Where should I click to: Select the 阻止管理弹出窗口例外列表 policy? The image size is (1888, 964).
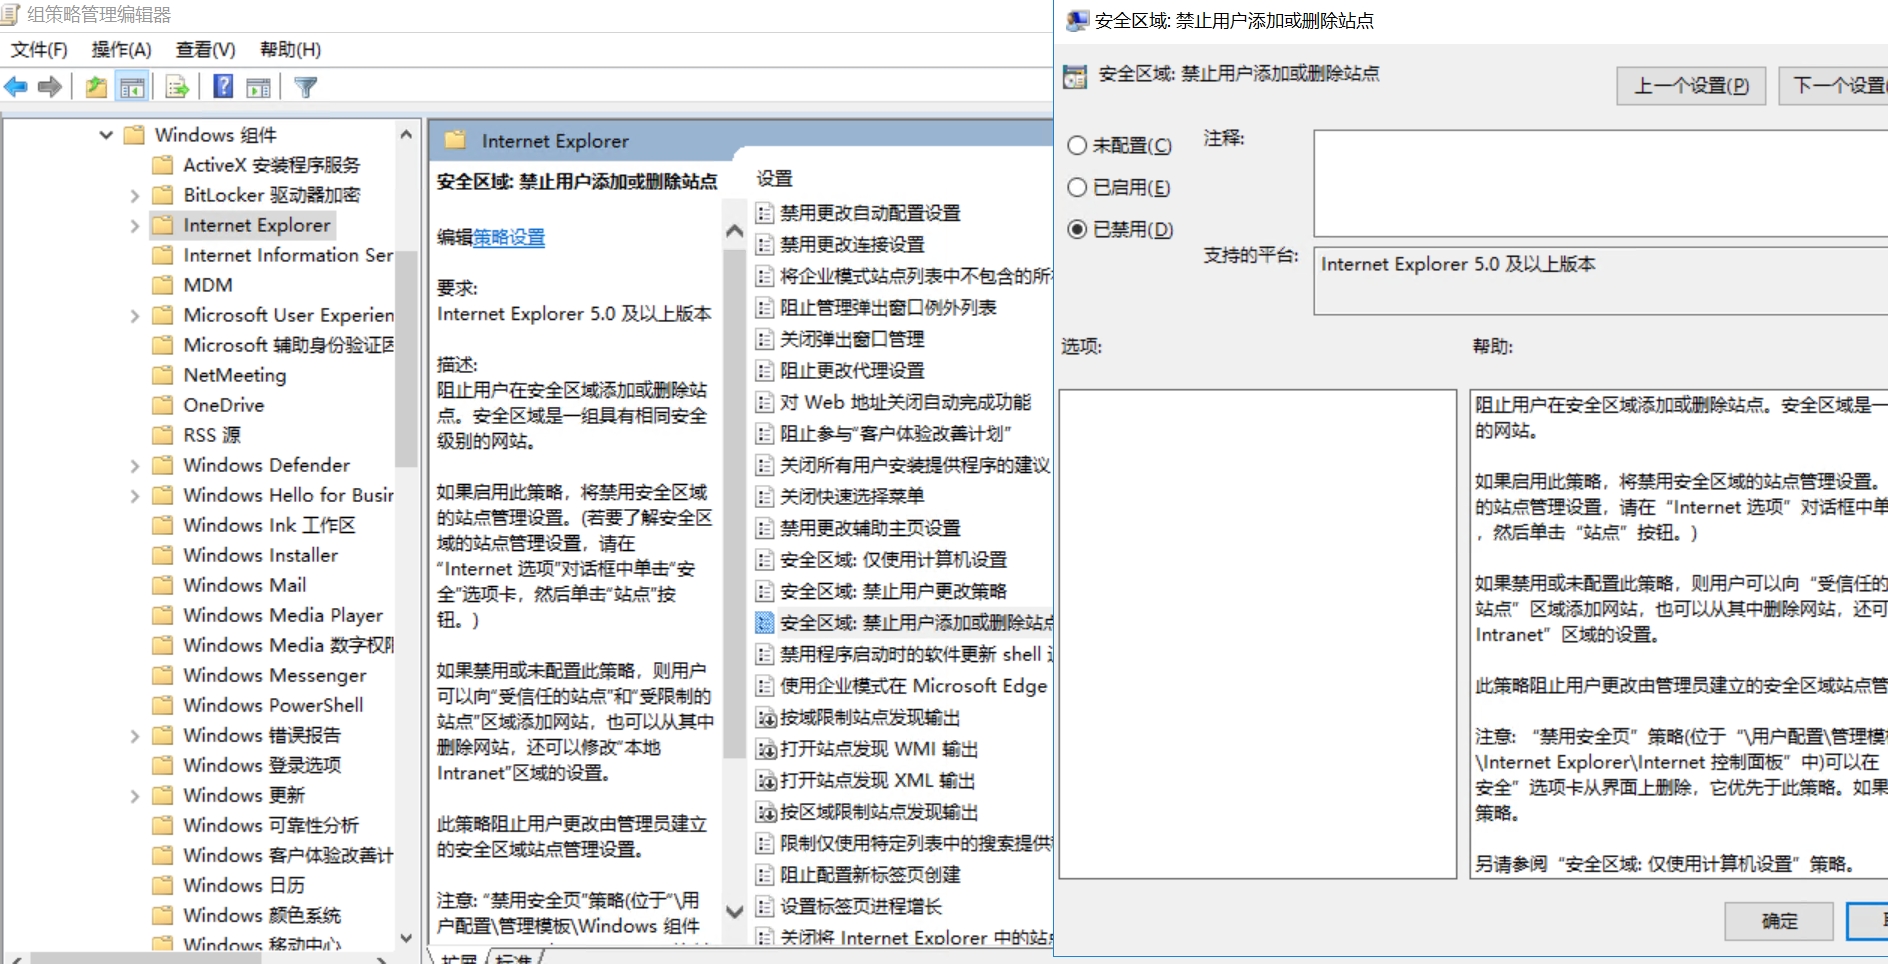(888, 307)
